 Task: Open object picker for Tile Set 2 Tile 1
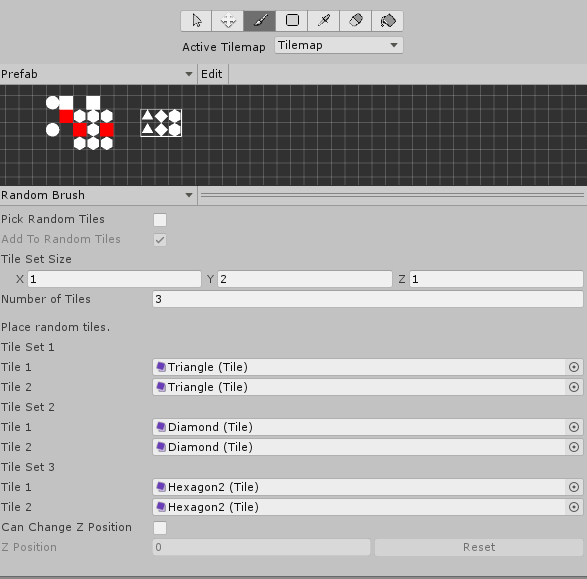click(574, 427)
